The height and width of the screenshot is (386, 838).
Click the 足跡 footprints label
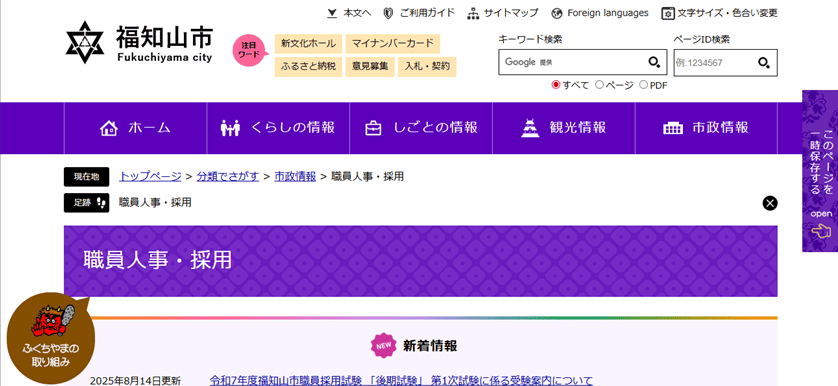pyautogui.click(x=87, y=203)
